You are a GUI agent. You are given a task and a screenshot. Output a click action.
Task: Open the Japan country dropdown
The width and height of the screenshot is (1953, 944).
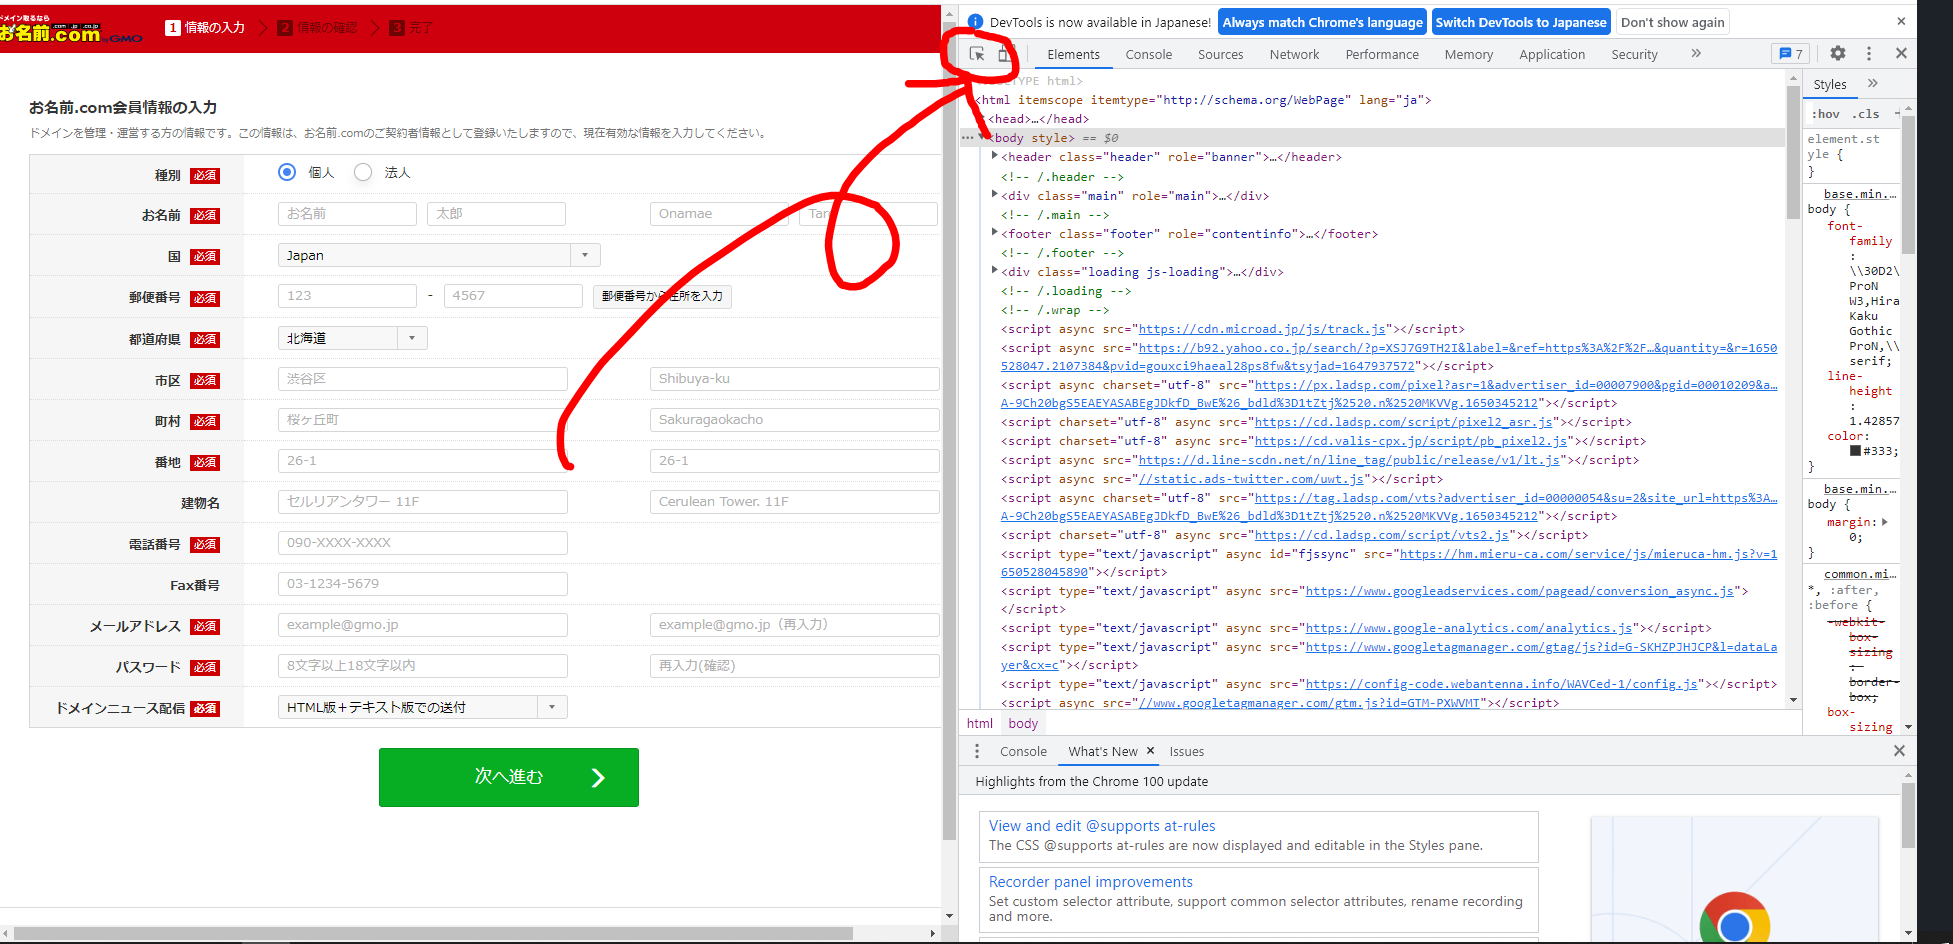[x=439, y=255]
